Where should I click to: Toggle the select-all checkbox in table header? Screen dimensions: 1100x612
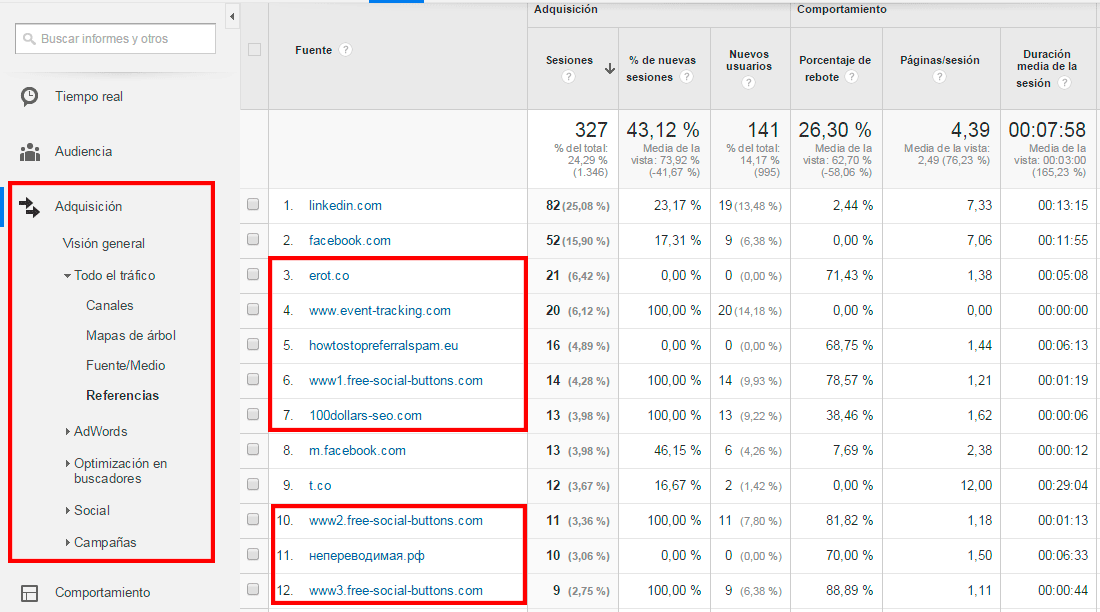pos(254,50)
